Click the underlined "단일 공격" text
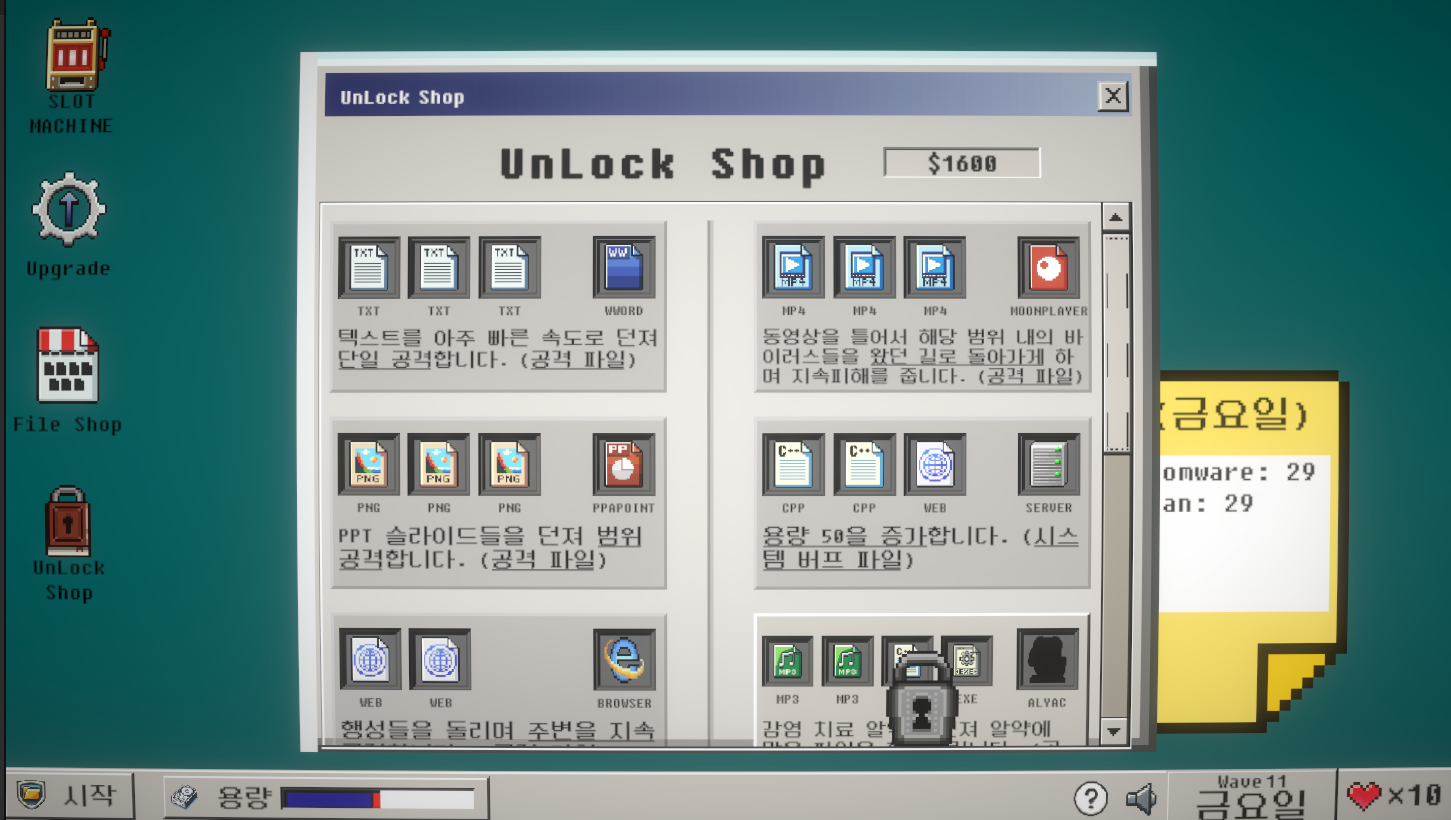The height and width of the screenshot is (820, 1451). pos(384,359)
